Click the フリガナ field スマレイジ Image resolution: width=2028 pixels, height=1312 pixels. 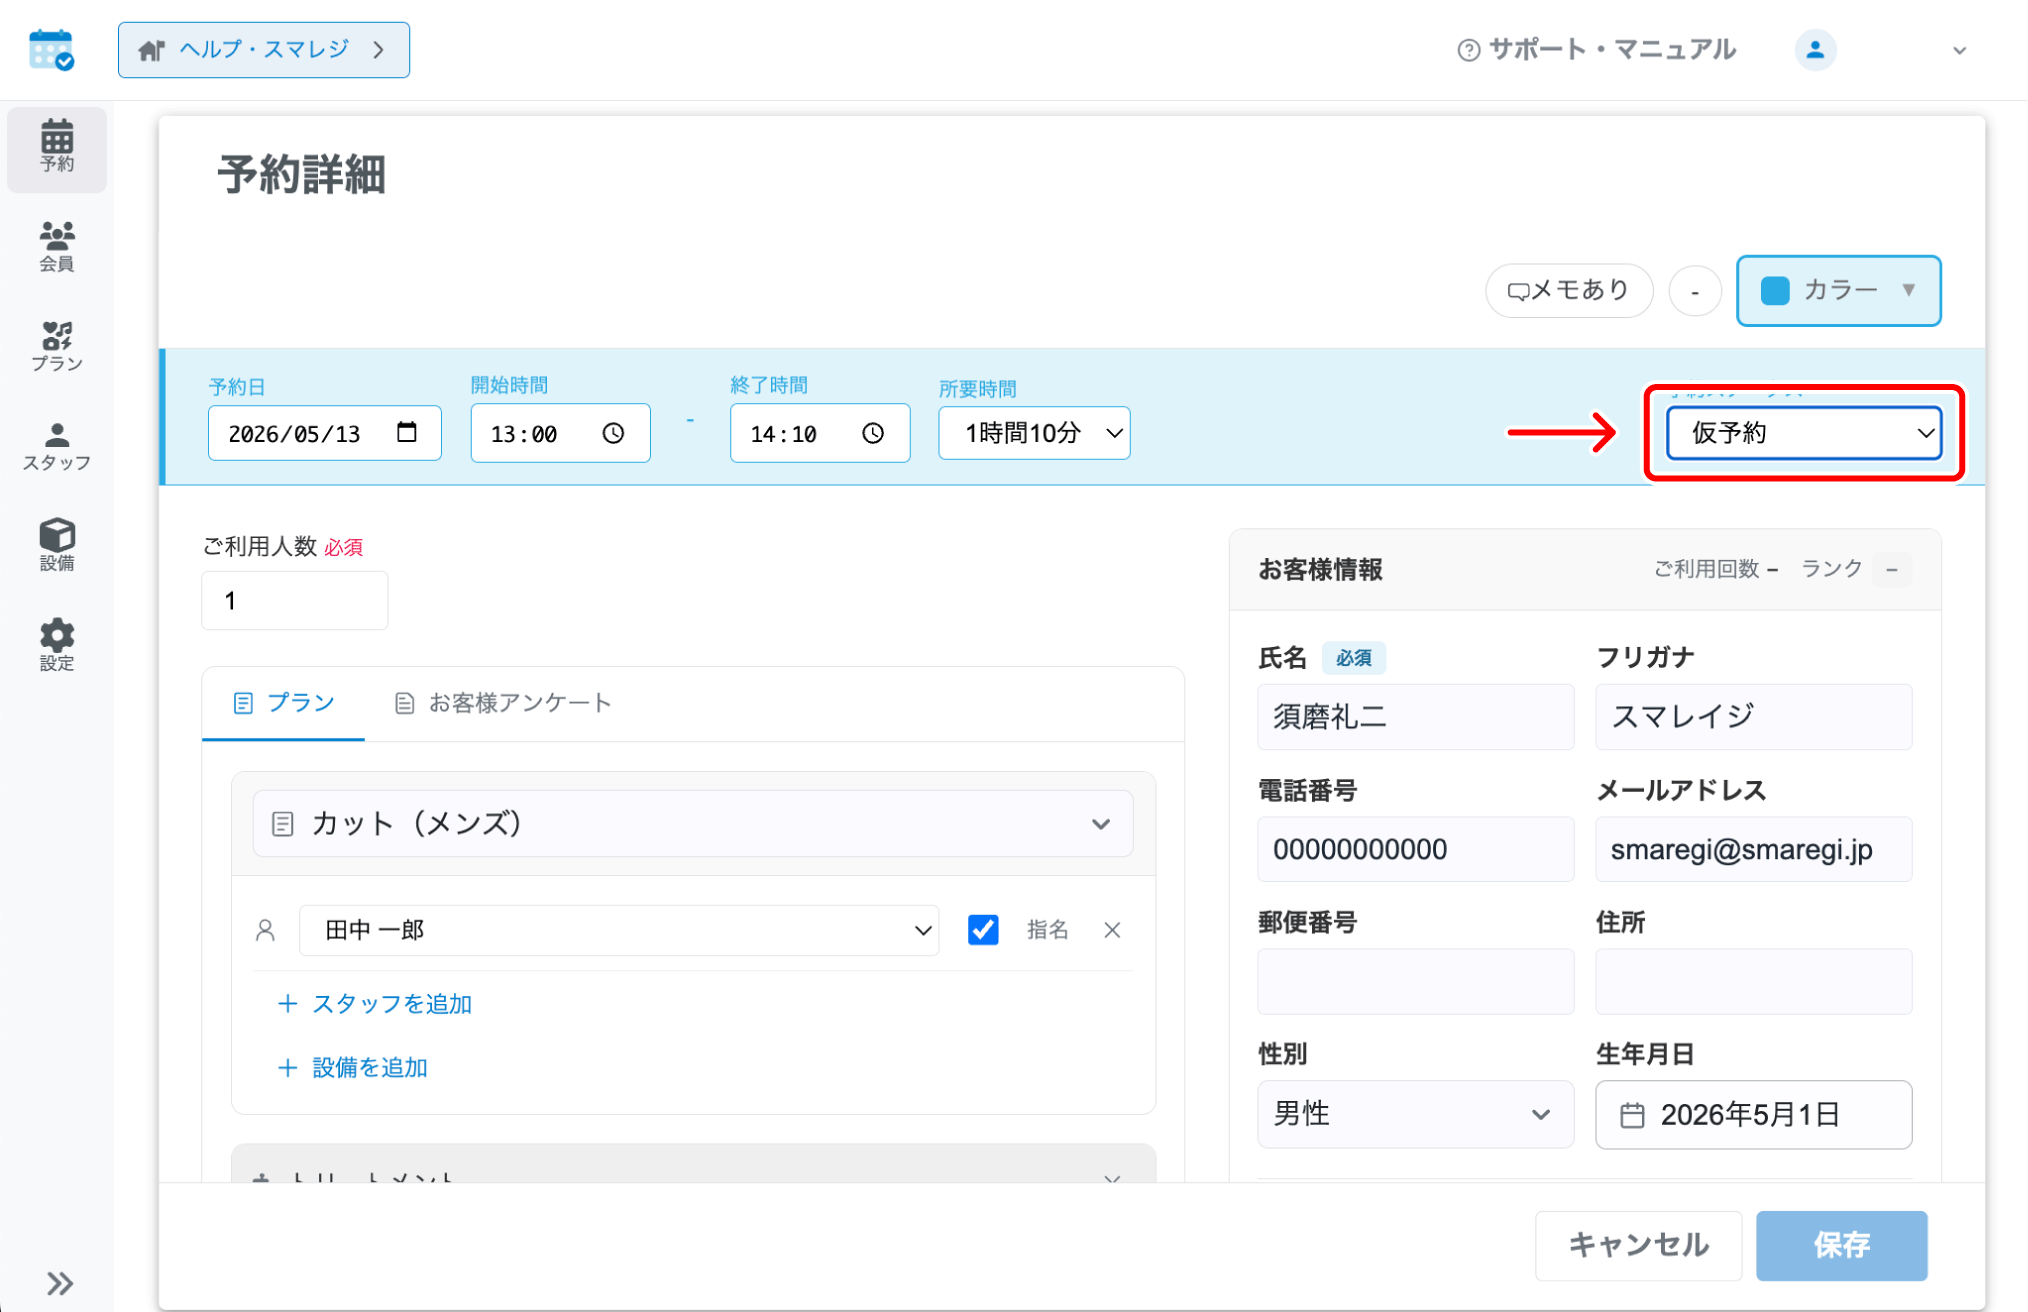point(1753,717)
